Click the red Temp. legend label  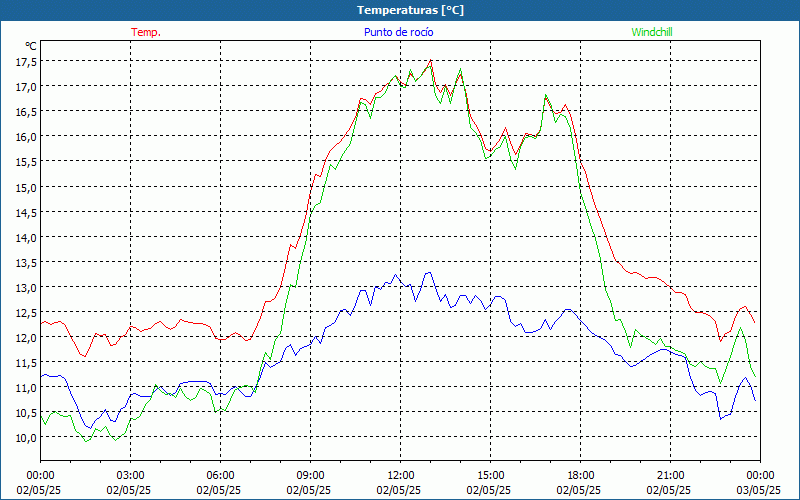pos(146,32)
